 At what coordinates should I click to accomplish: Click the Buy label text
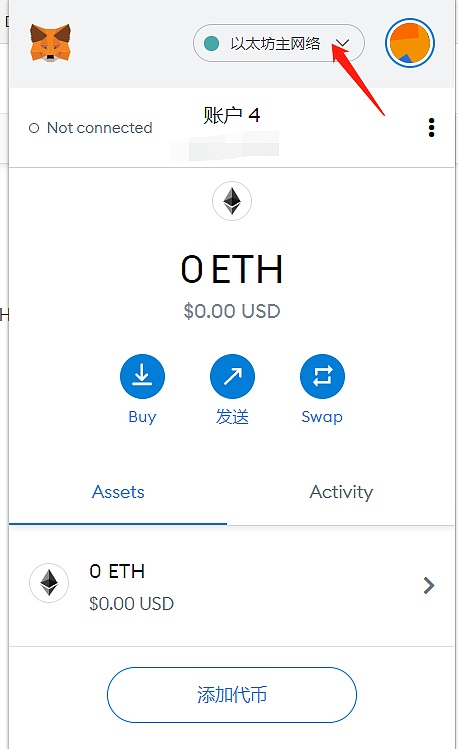point(142,417)
